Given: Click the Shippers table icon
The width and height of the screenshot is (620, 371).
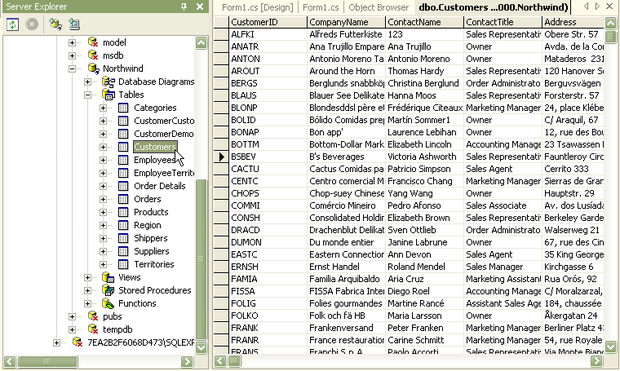Looking at the screenshot, I should [123, 238].
